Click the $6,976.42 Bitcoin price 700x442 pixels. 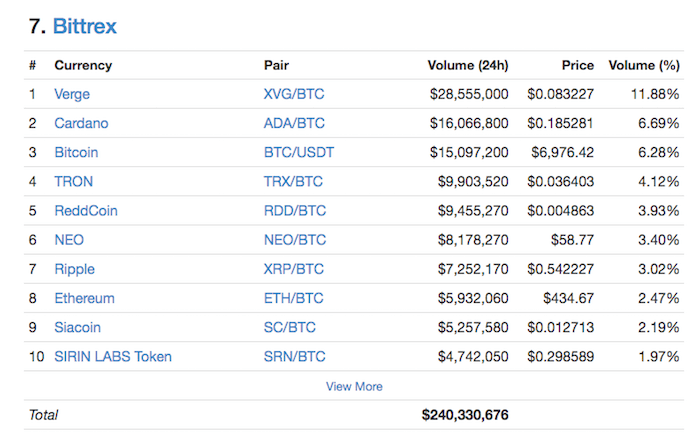click(562, 152)
